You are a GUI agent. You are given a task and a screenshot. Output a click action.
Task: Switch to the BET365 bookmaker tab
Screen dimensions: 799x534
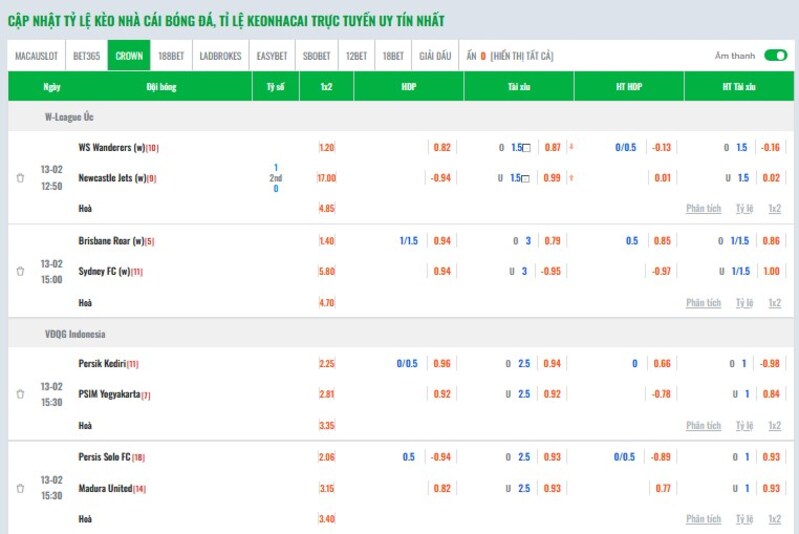coord(86,56)
